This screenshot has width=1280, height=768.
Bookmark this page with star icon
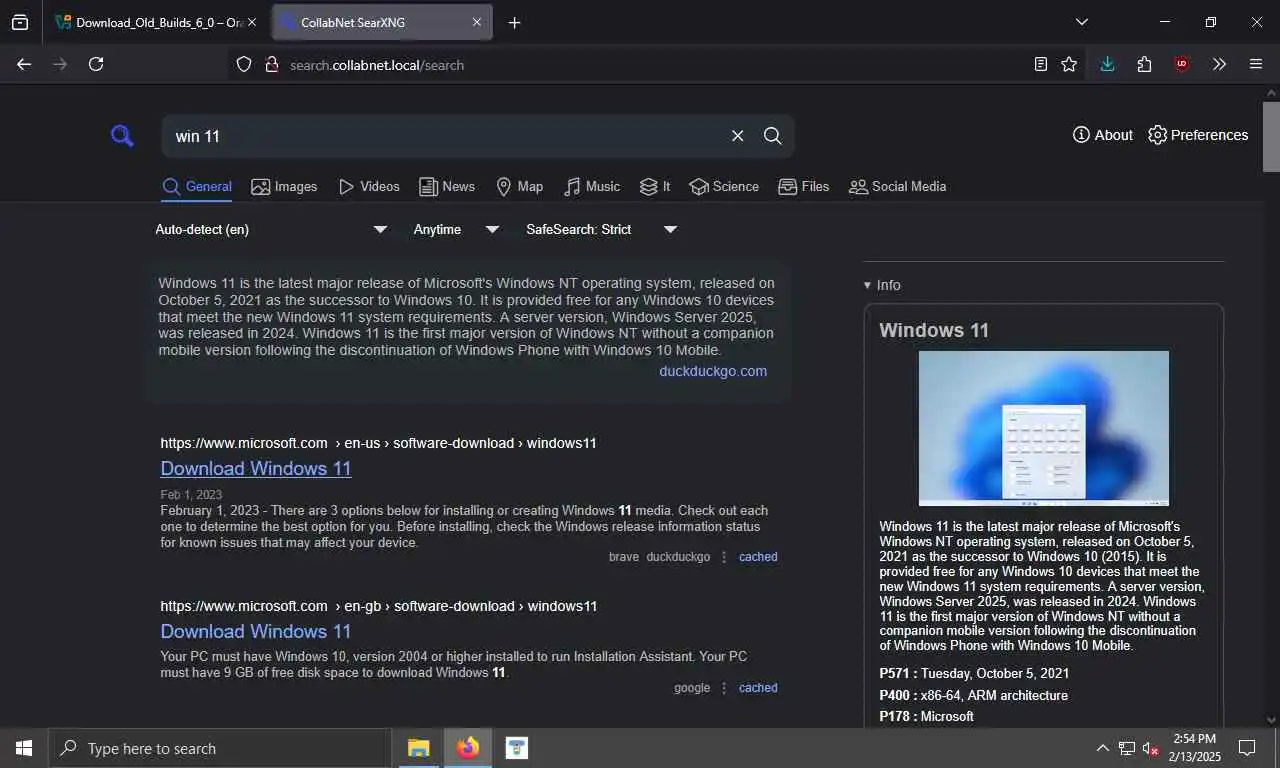pyautogui.click(x=1069, y=64)
